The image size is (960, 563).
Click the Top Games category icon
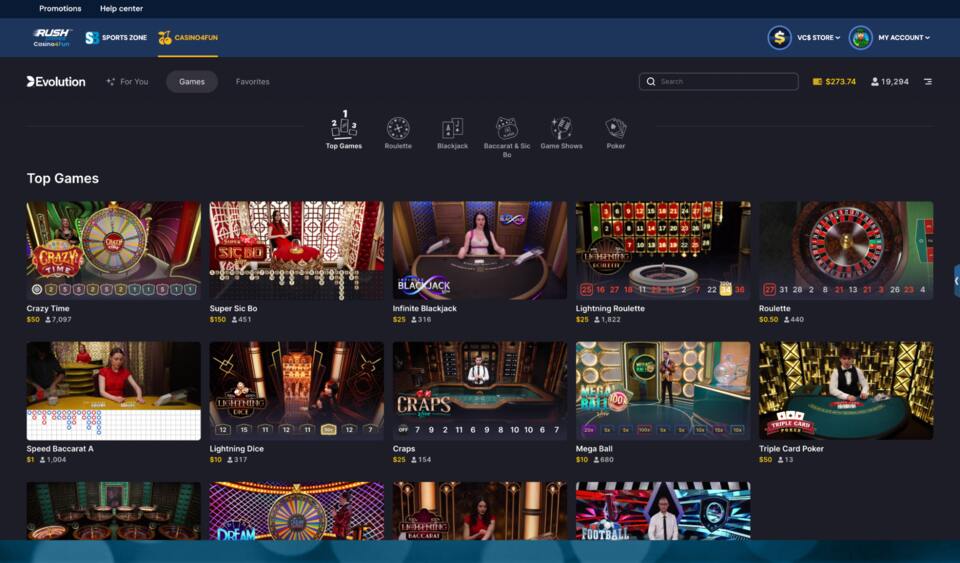click(x=344, y=129)
